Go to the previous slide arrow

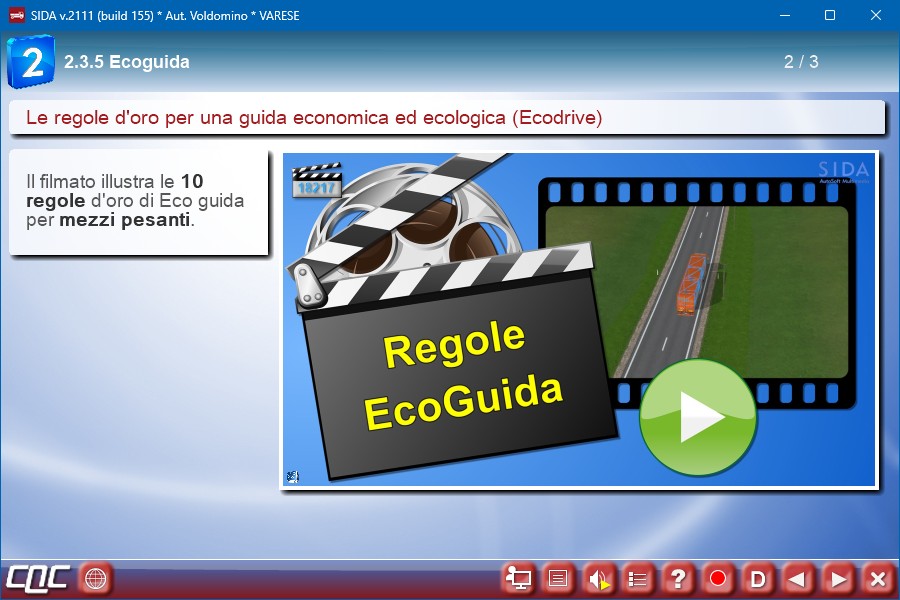pos(798,578)
